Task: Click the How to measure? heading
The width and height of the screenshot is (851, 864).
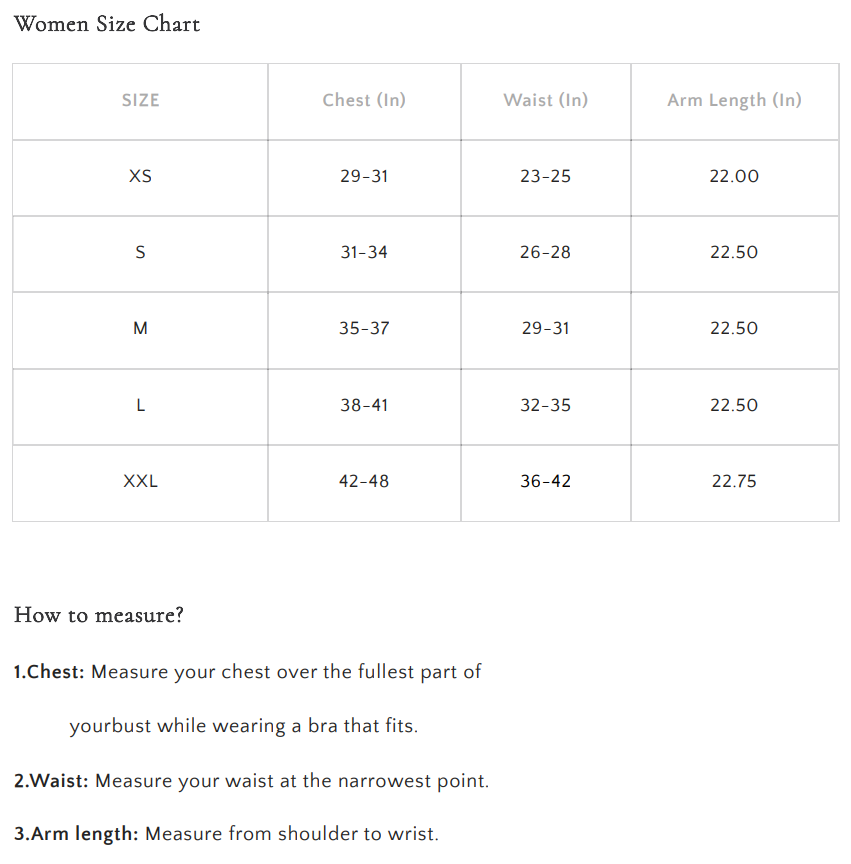Action: click(99, 615)
